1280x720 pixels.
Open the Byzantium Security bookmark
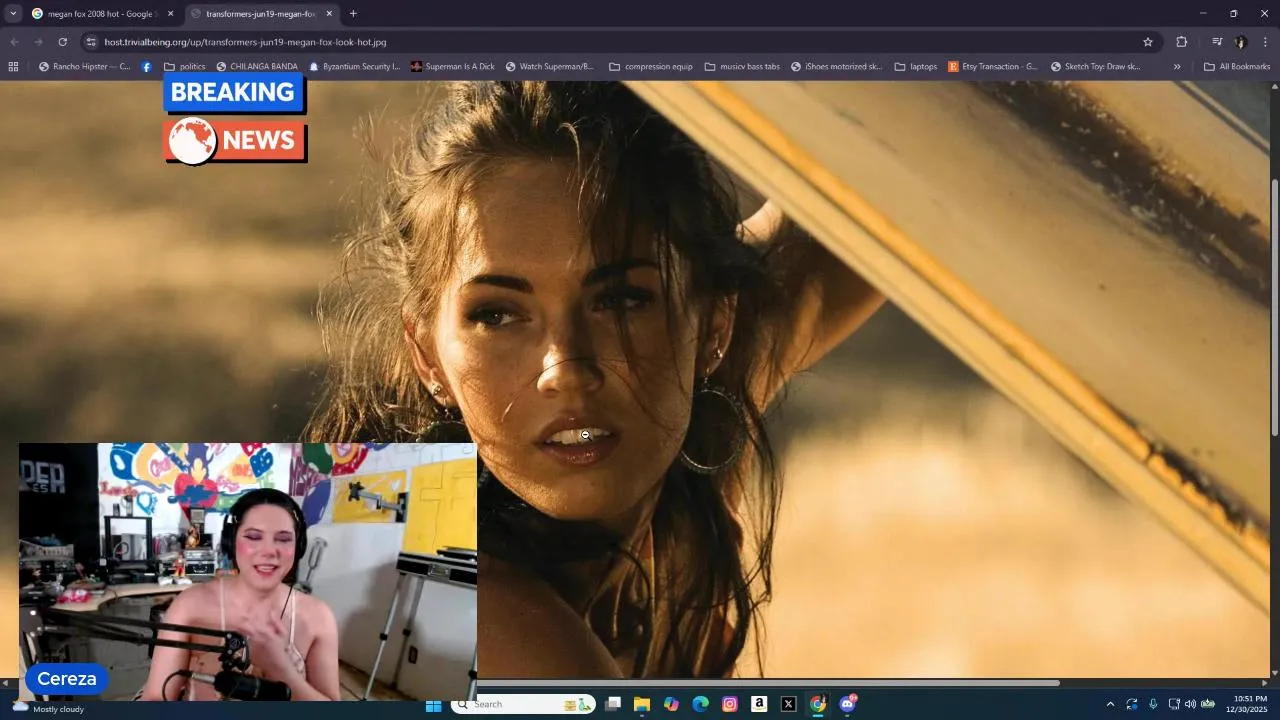(x=354, y=67)
